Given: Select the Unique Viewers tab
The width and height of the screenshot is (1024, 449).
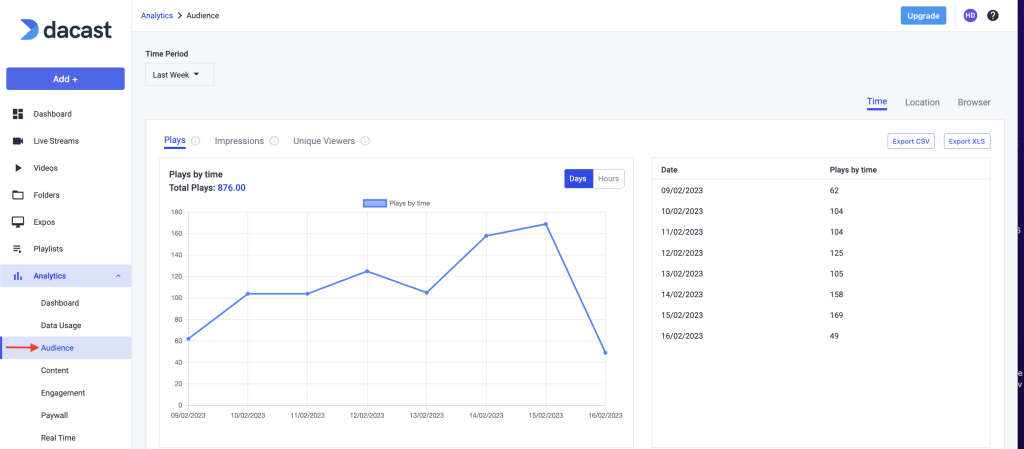Looking at the screenshot, I should click(323, 141).
